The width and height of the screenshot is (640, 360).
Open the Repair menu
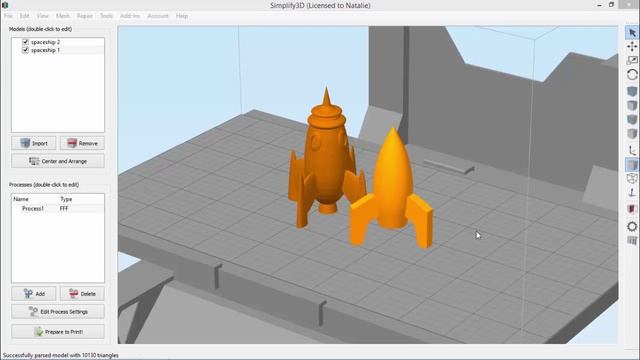point(84,16)
